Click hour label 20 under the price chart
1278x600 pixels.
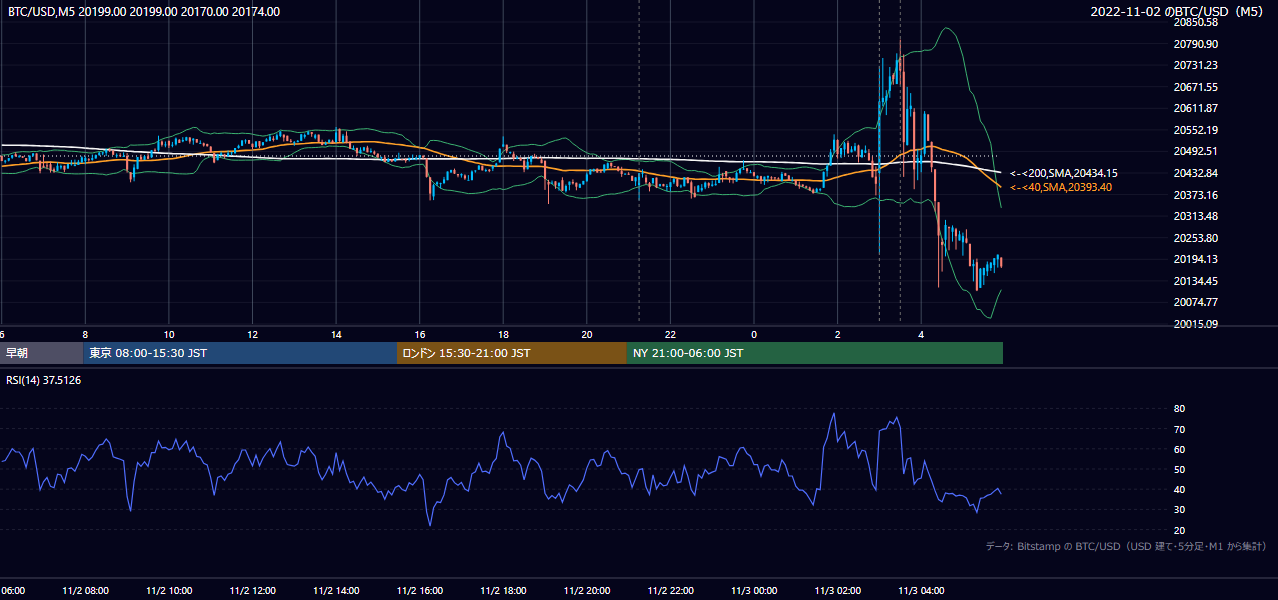(587, 334)
